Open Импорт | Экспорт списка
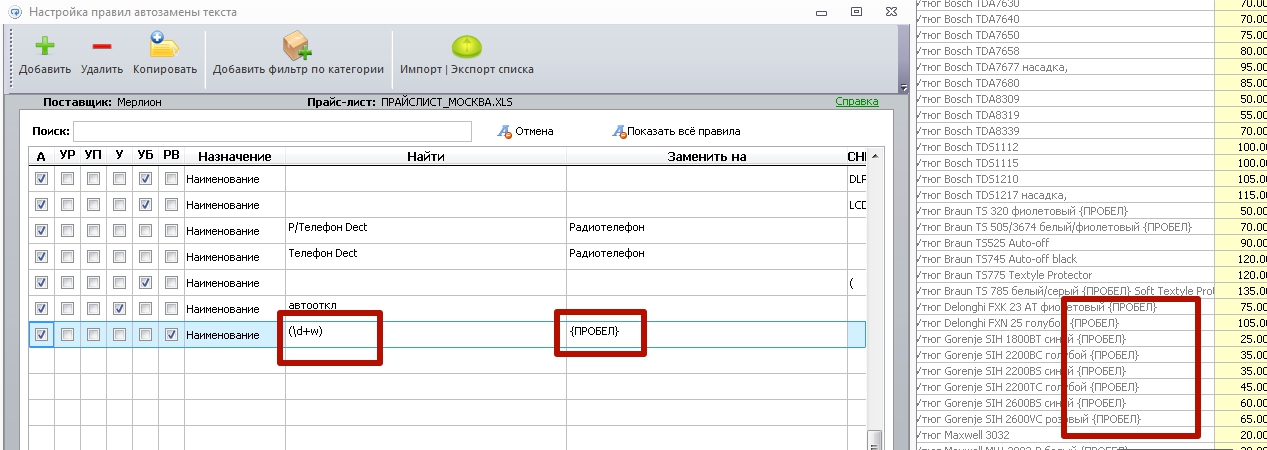This screenshot has width=1267, height=450. coord(466,56)
